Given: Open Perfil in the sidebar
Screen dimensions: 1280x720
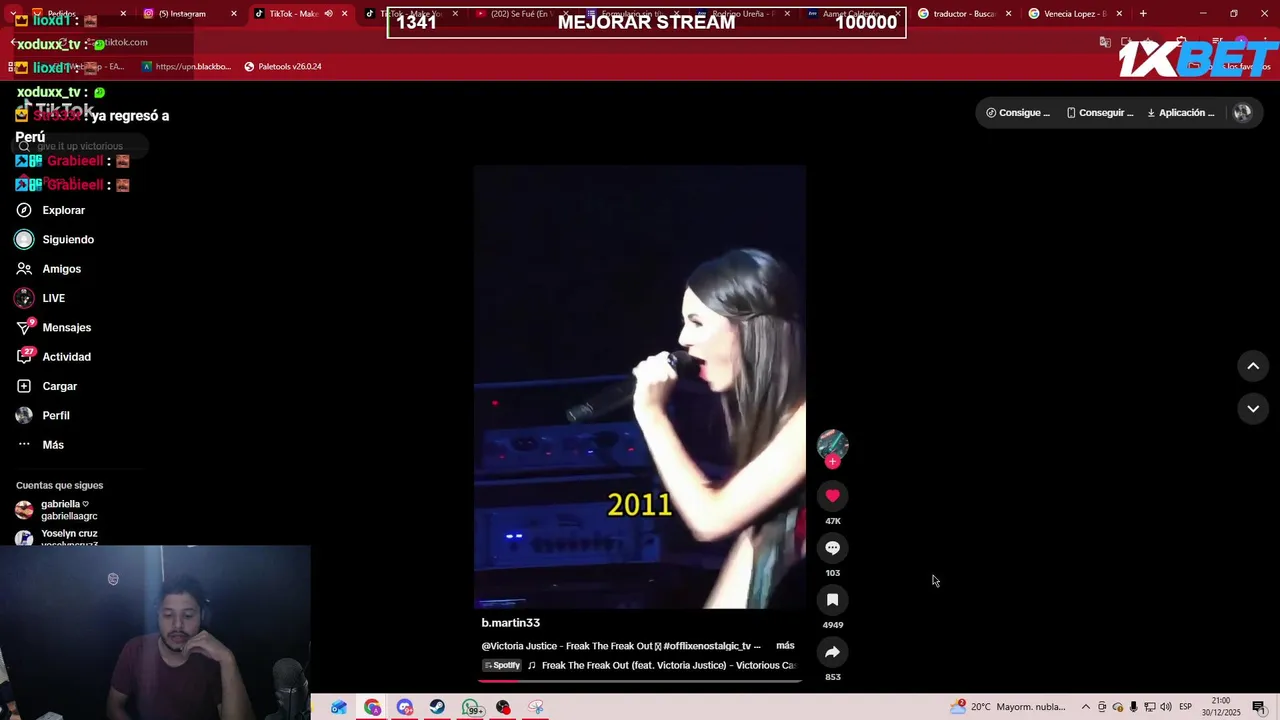Looking at the screenshot, I should click(x=55, y=415).
